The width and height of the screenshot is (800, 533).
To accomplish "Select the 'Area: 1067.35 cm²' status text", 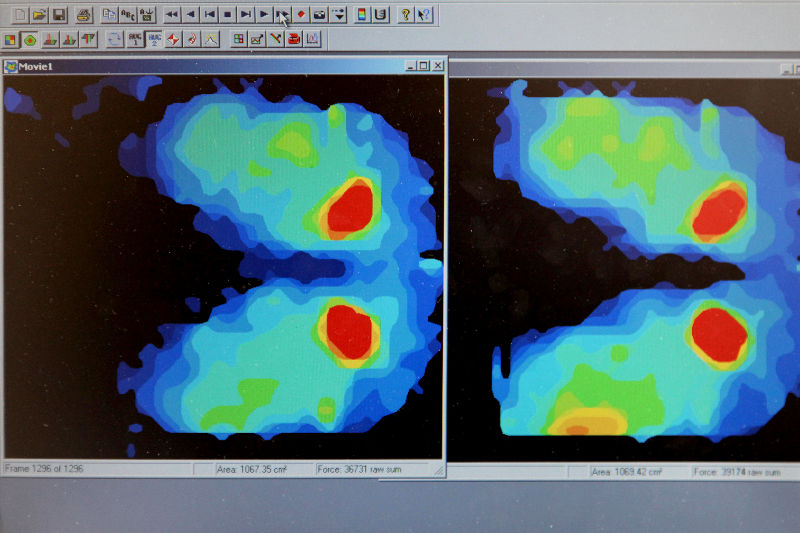I will coord(252,469).
